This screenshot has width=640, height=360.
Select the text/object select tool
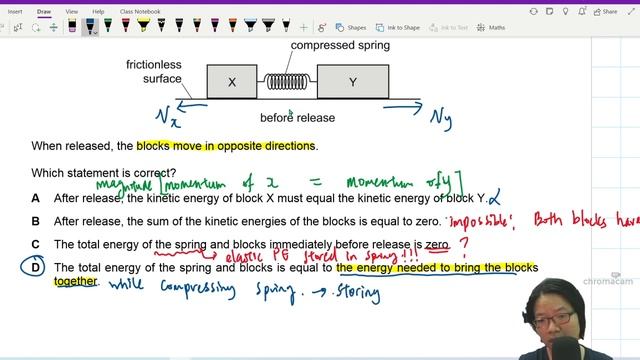pyautogui.click(x=18, y=27)
